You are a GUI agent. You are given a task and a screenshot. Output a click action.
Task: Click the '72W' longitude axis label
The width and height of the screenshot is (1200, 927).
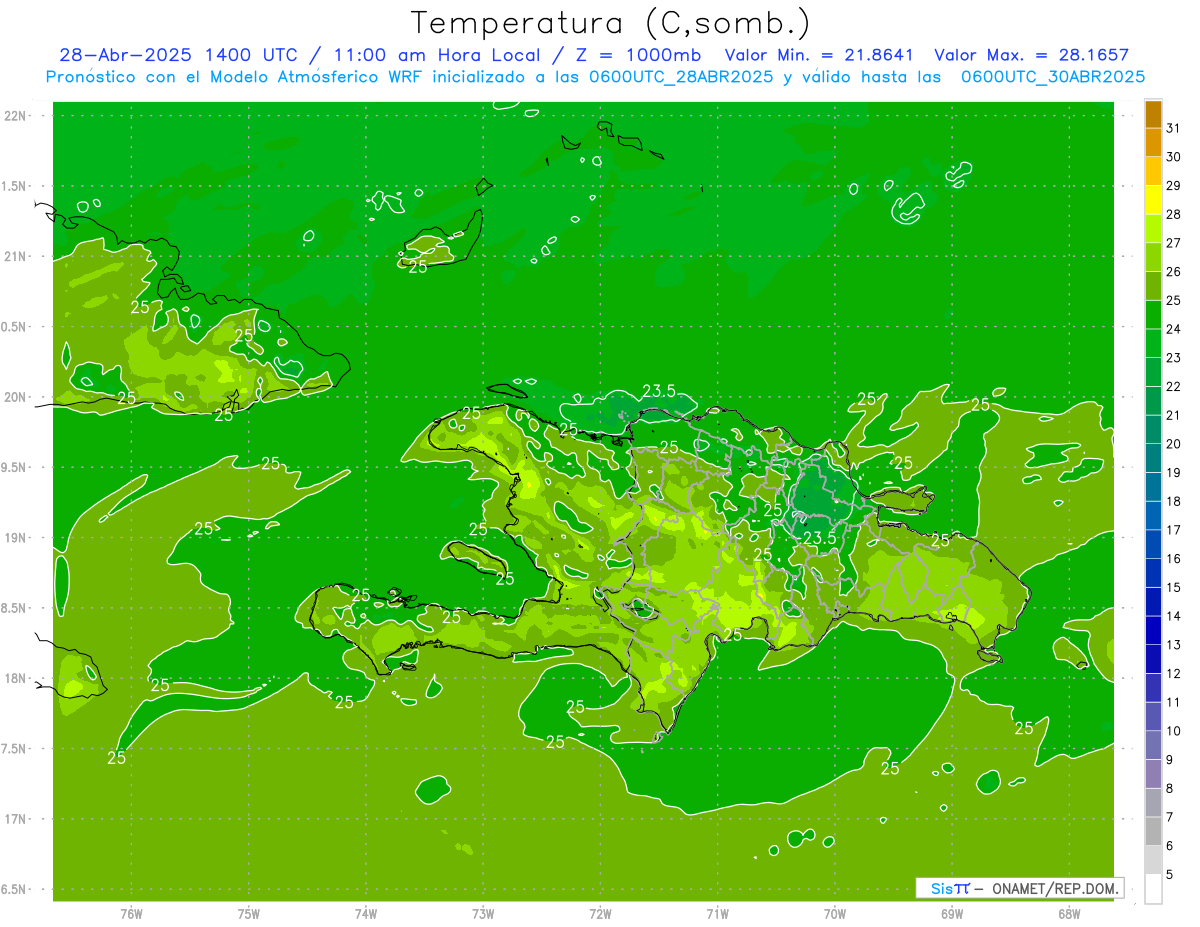coord(601,914)
